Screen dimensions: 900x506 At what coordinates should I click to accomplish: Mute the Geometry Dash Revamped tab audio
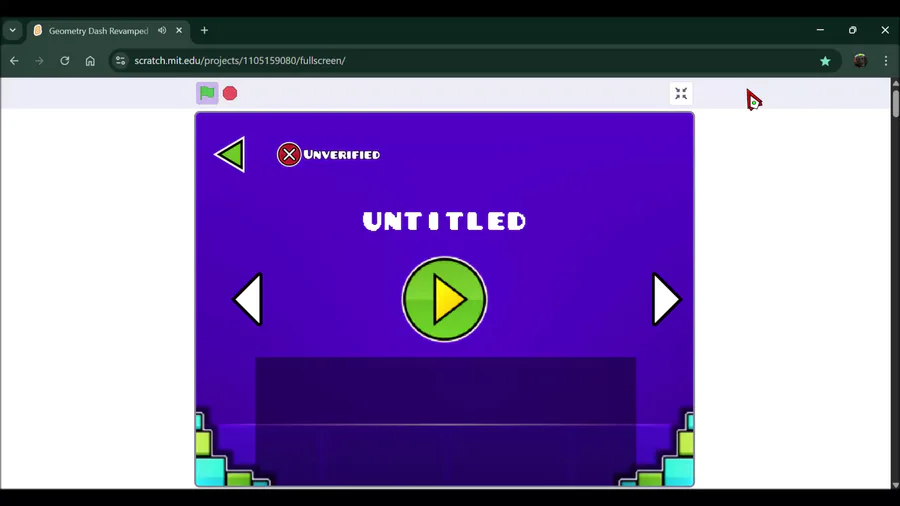point(162,30)
